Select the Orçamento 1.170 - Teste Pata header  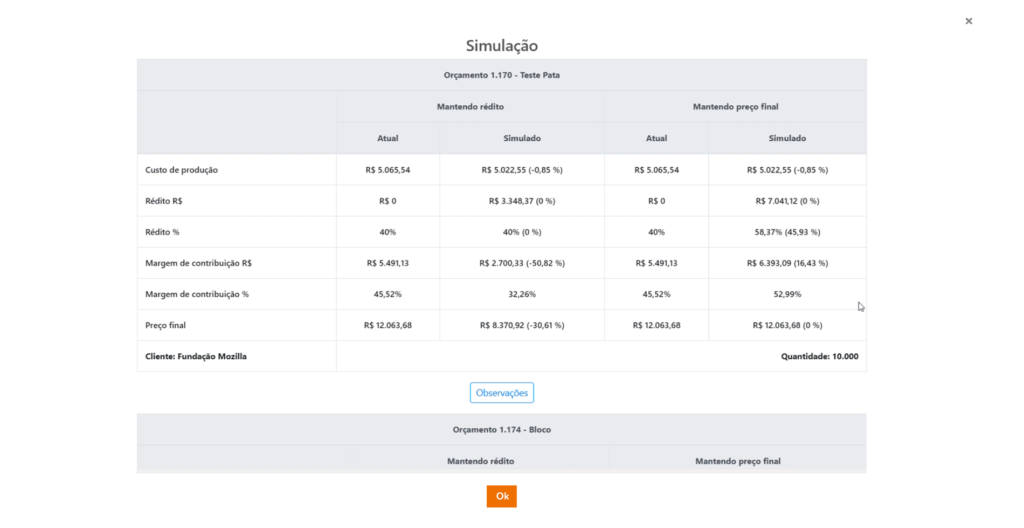coord(501,75)
